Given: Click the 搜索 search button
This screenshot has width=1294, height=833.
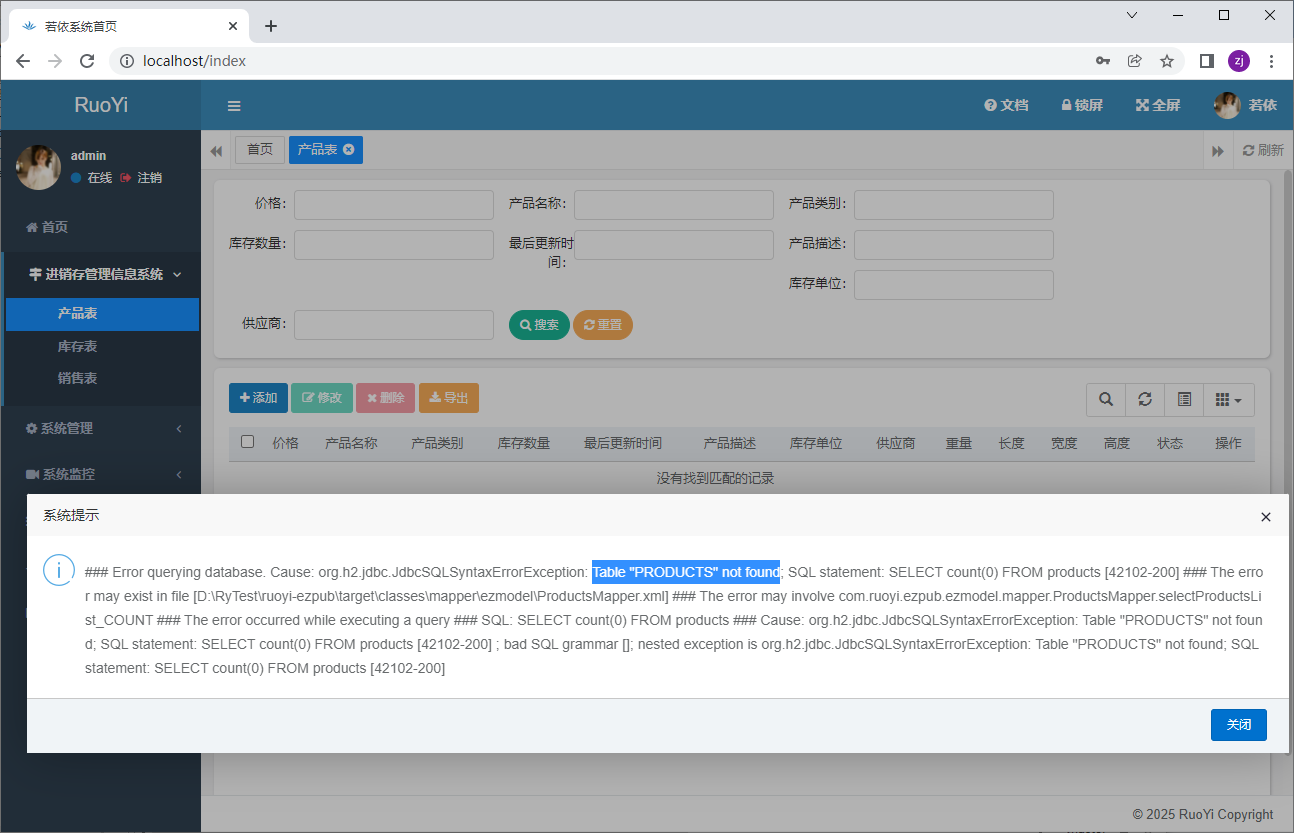Looking at the screenshot, I should point(539,325).
